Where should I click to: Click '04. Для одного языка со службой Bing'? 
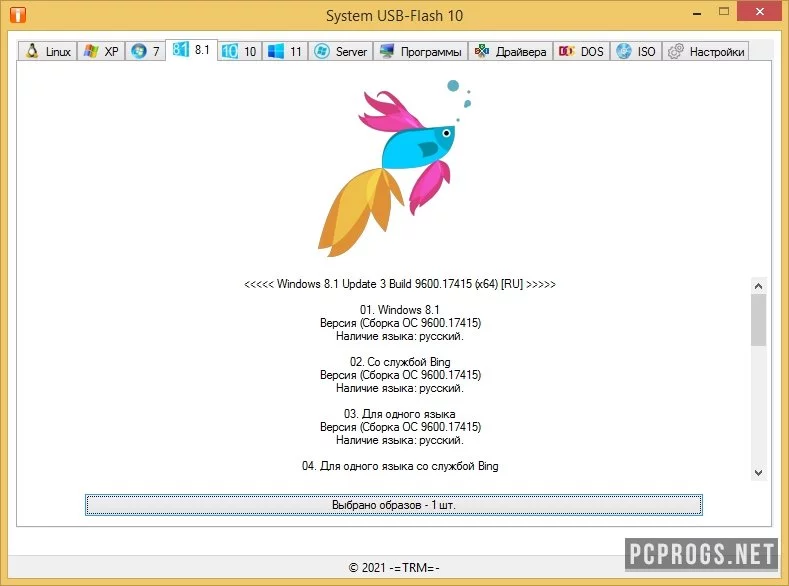(400, 466)
